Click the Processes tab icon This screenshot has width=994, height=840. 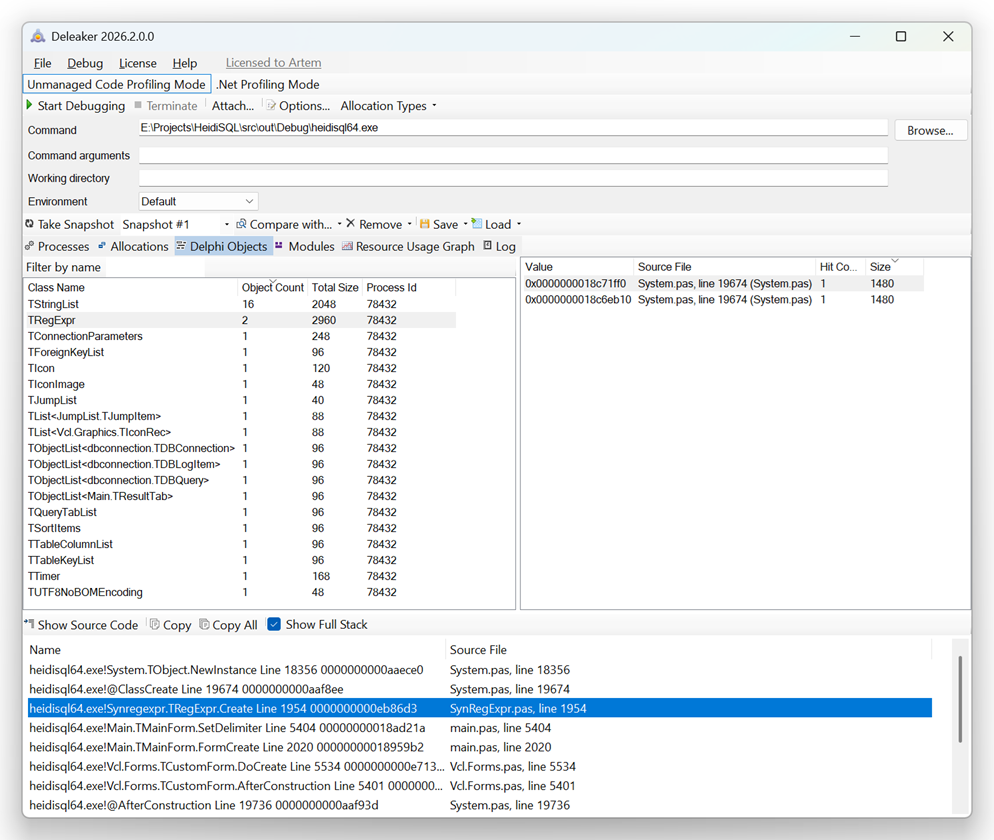[29, 246]
